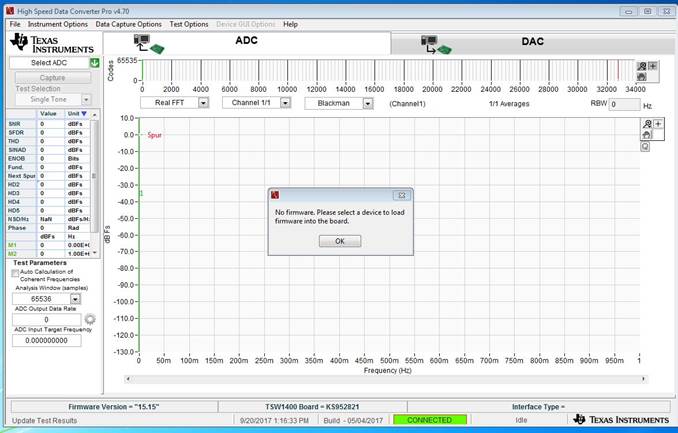The image size is (678, 433).
Task: Select zoom tool on FFT graph palette
Action: 647,124
